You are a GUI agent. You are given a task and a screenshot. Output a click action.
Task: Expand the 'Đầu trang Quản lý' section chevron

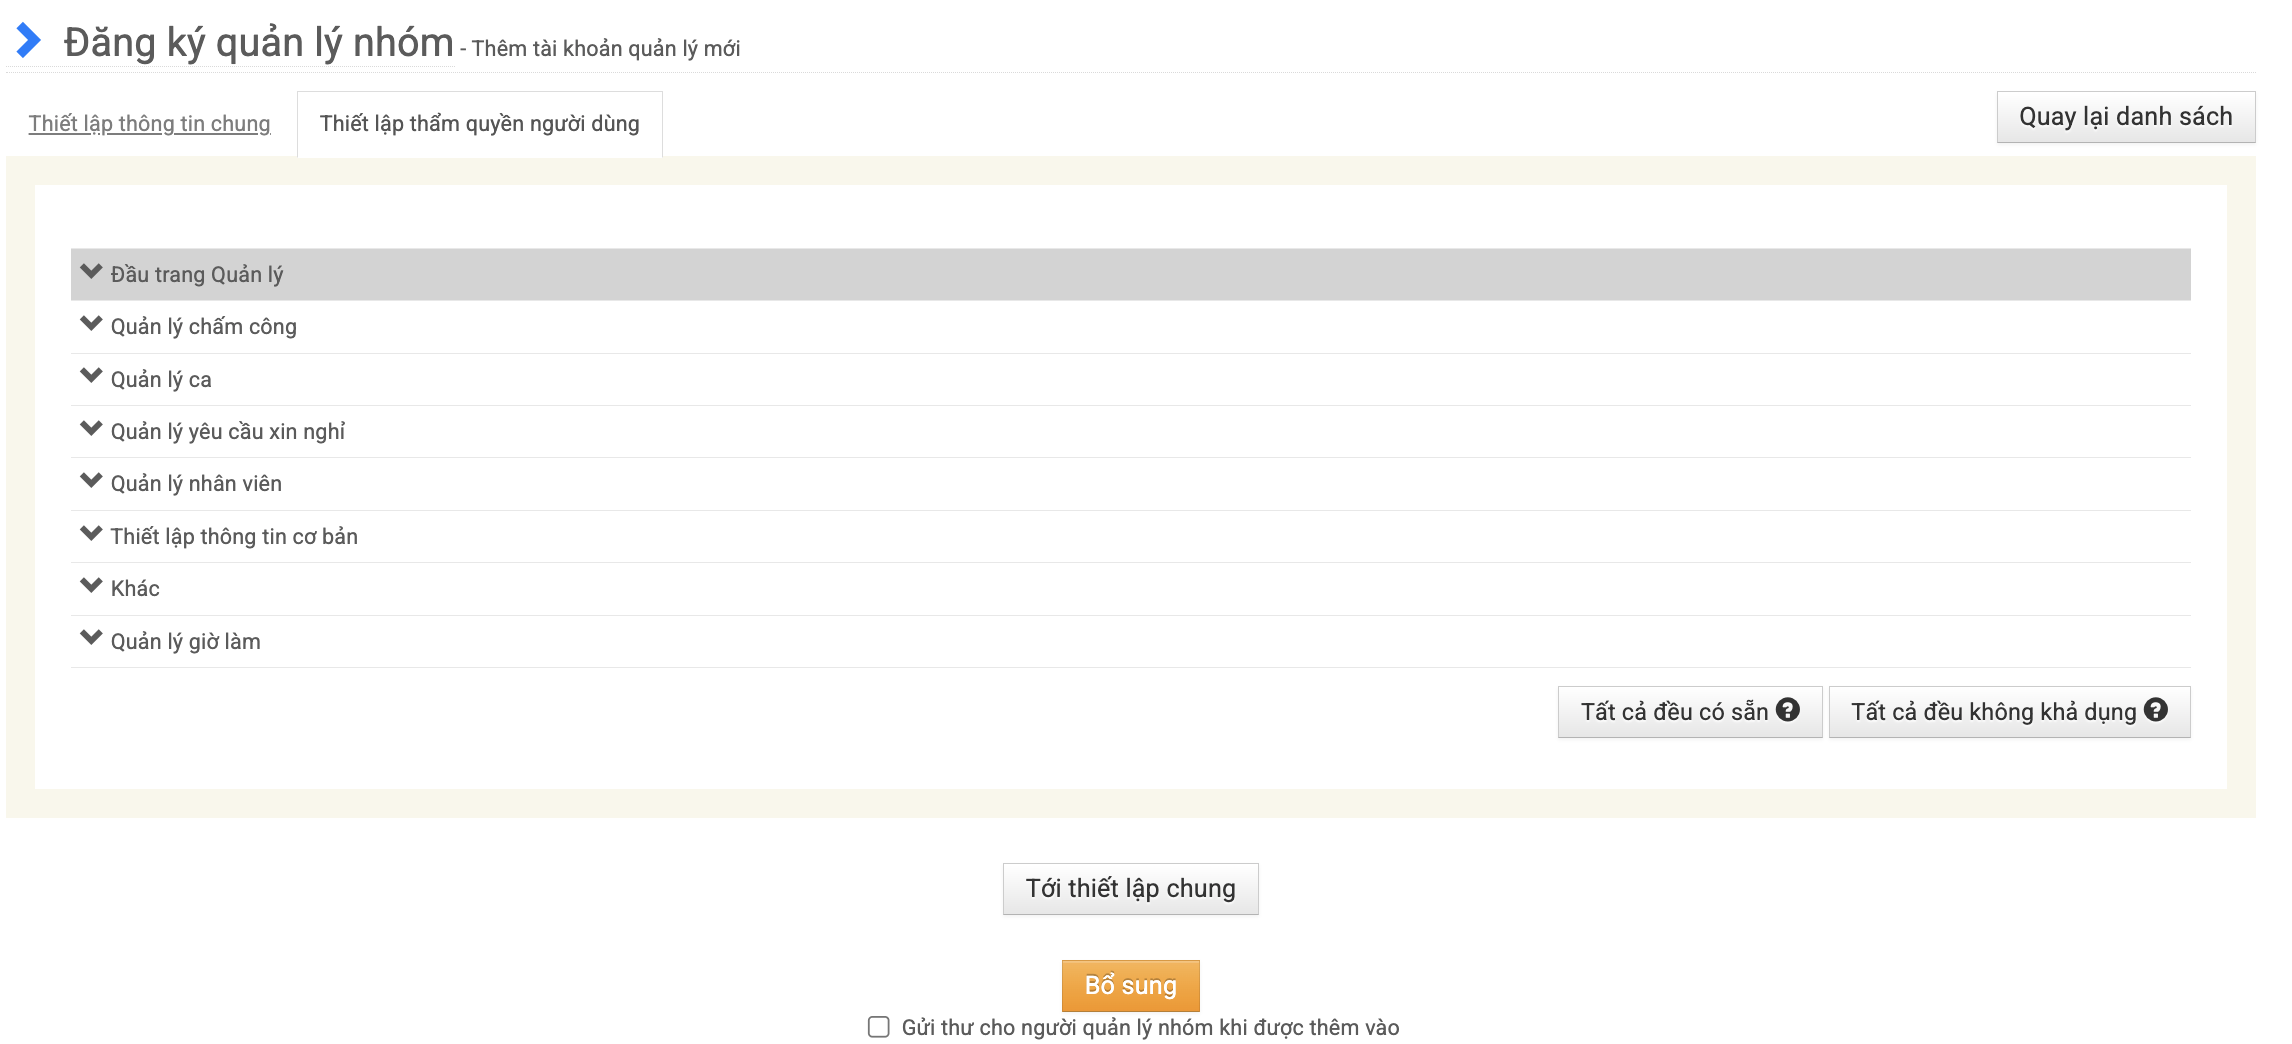[x=91, y=272]
